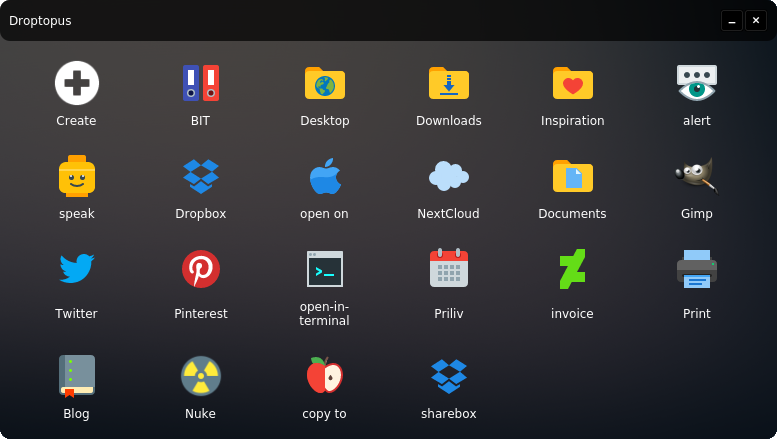Click the blue Apple 'open on' icon

[325, 176]
